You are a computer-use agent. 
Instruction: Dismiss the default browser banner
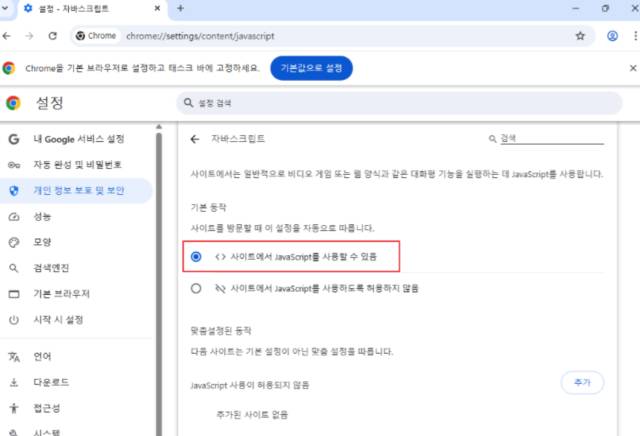coord(633,68)
